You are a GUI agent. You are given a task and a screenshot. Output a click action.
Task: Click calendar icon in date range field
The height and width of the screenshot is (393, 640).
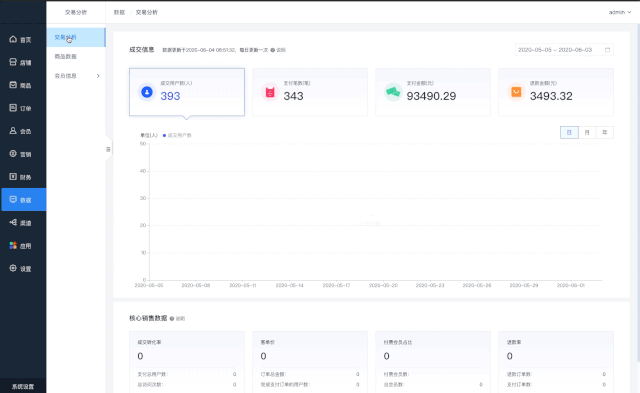click(x=607, y=50)
